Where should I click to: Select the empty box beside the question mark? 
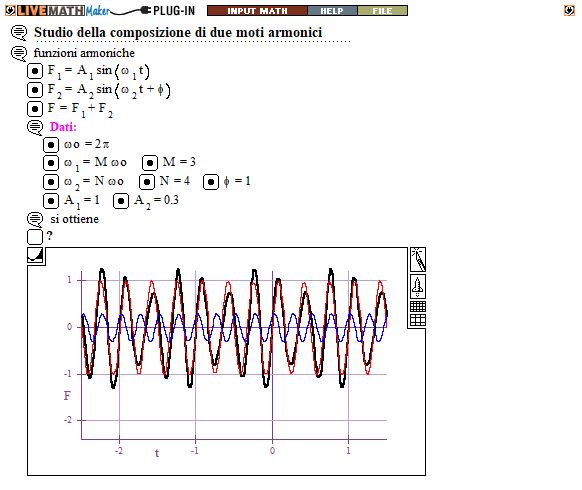coord(35,237)
